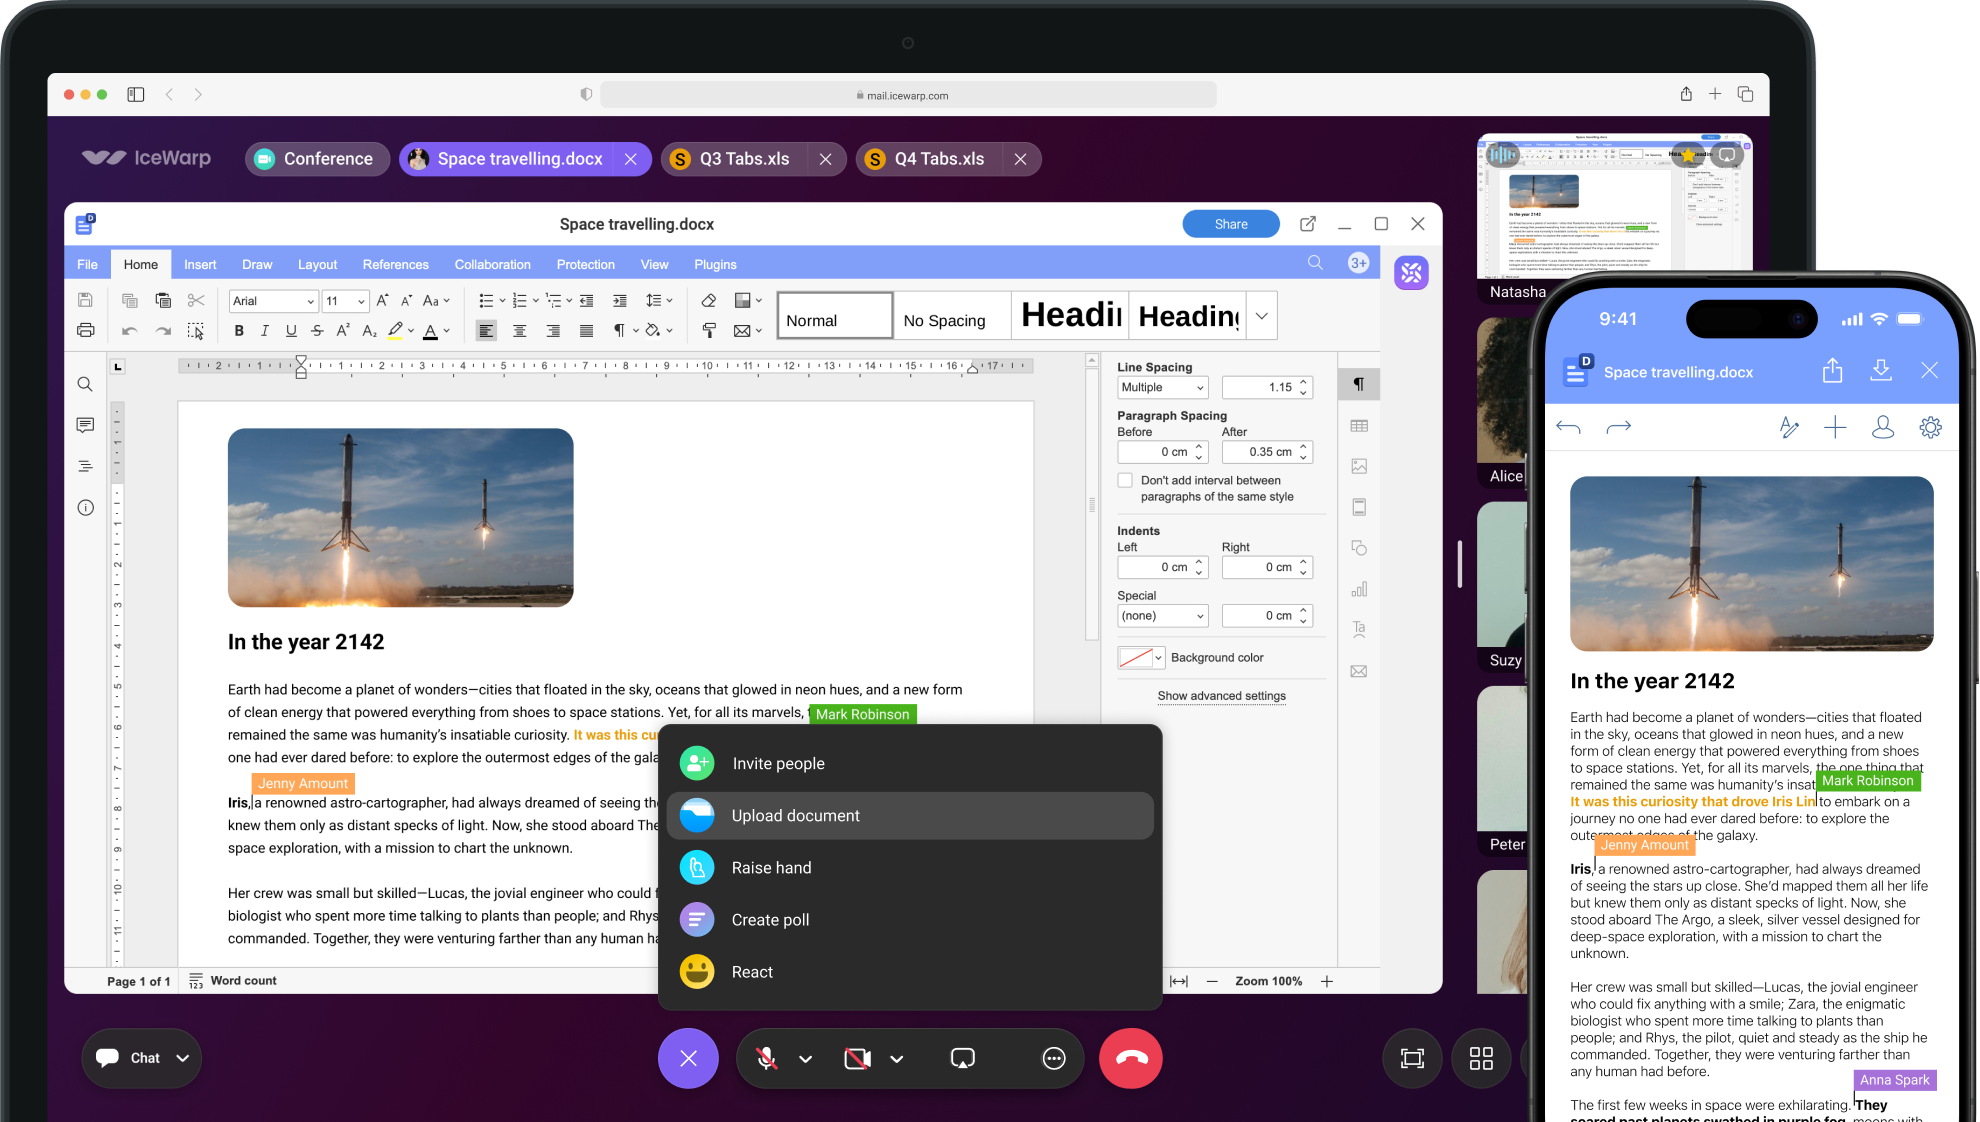The height and width of the screenshot is (1122, 1980).
Task: Select Upload document from the popup menu
Action: (795, 816)
